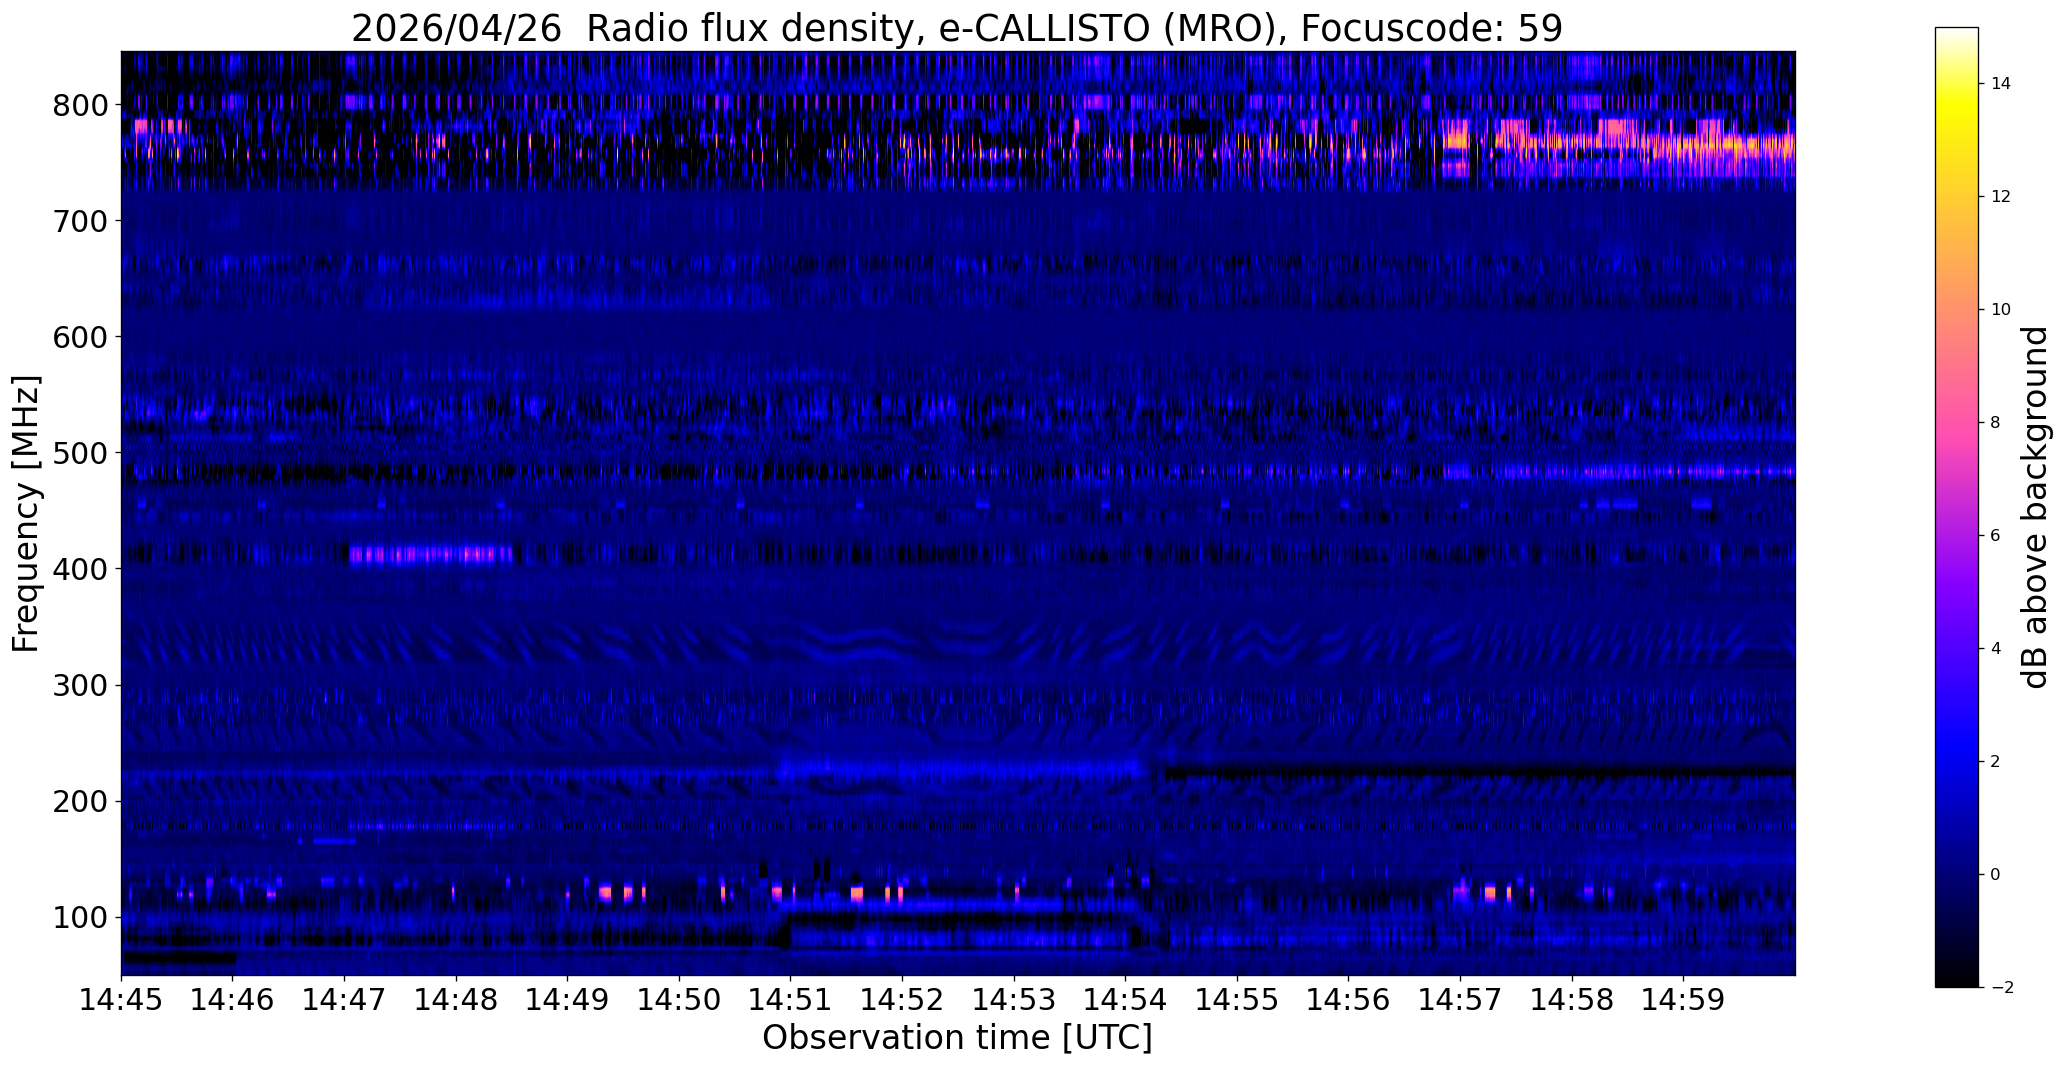Click the bright pink band near 410 MHz
This screenshot has width=2066, height=1067.
click(431, 554)
